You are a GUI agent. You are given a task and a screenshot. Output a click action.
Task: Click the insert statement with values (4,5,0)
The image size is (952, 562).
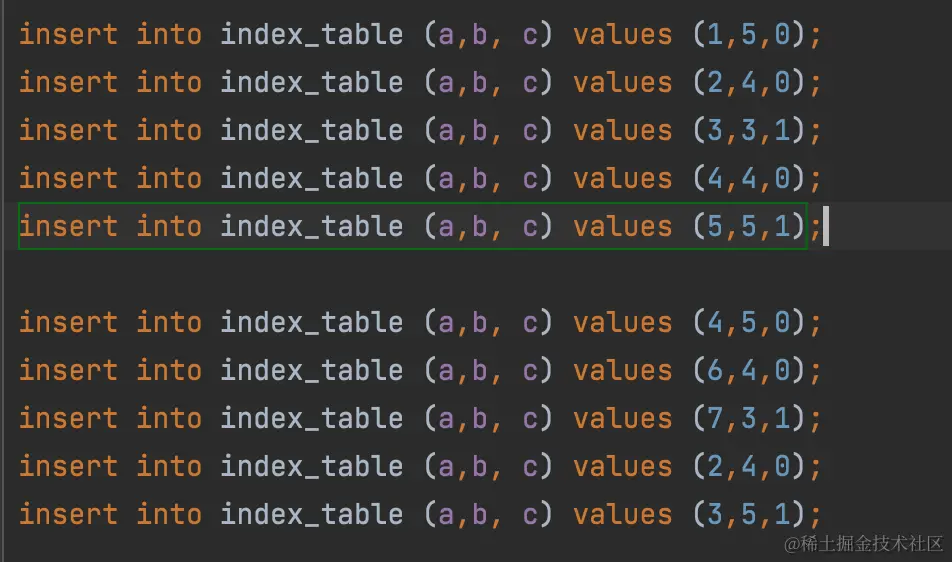point(420,322)
